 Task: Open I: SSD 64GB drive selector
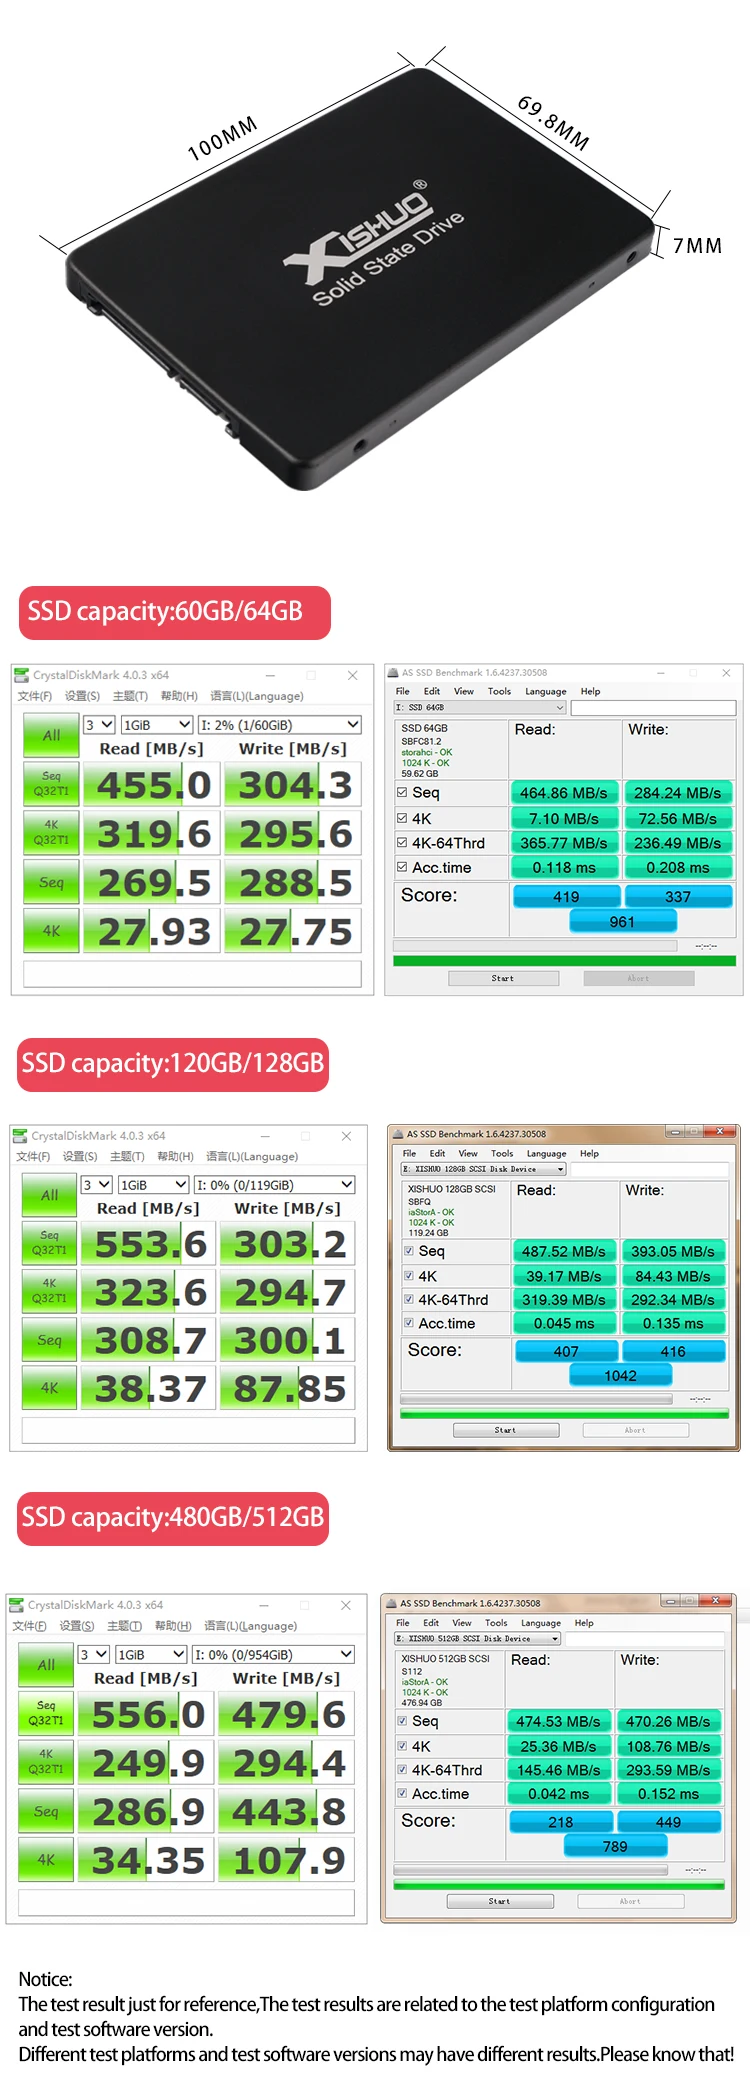tap(480, 707)
